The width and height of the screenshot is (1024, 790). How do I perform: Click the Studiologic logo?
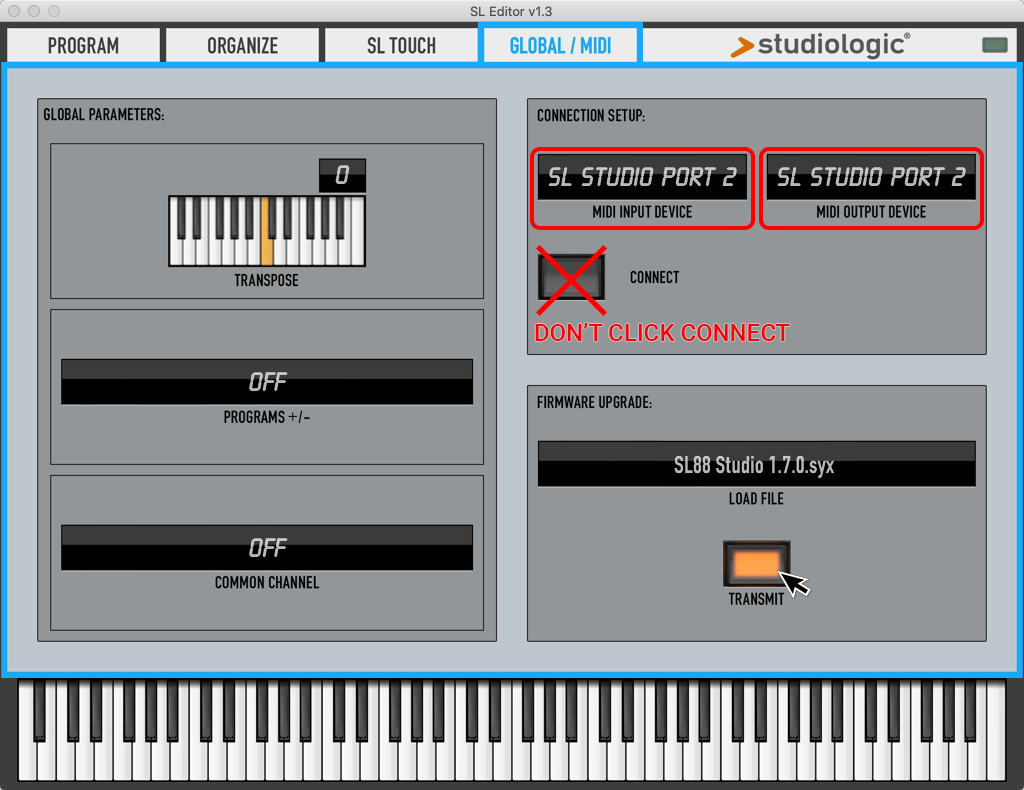(x=820, y=45)
